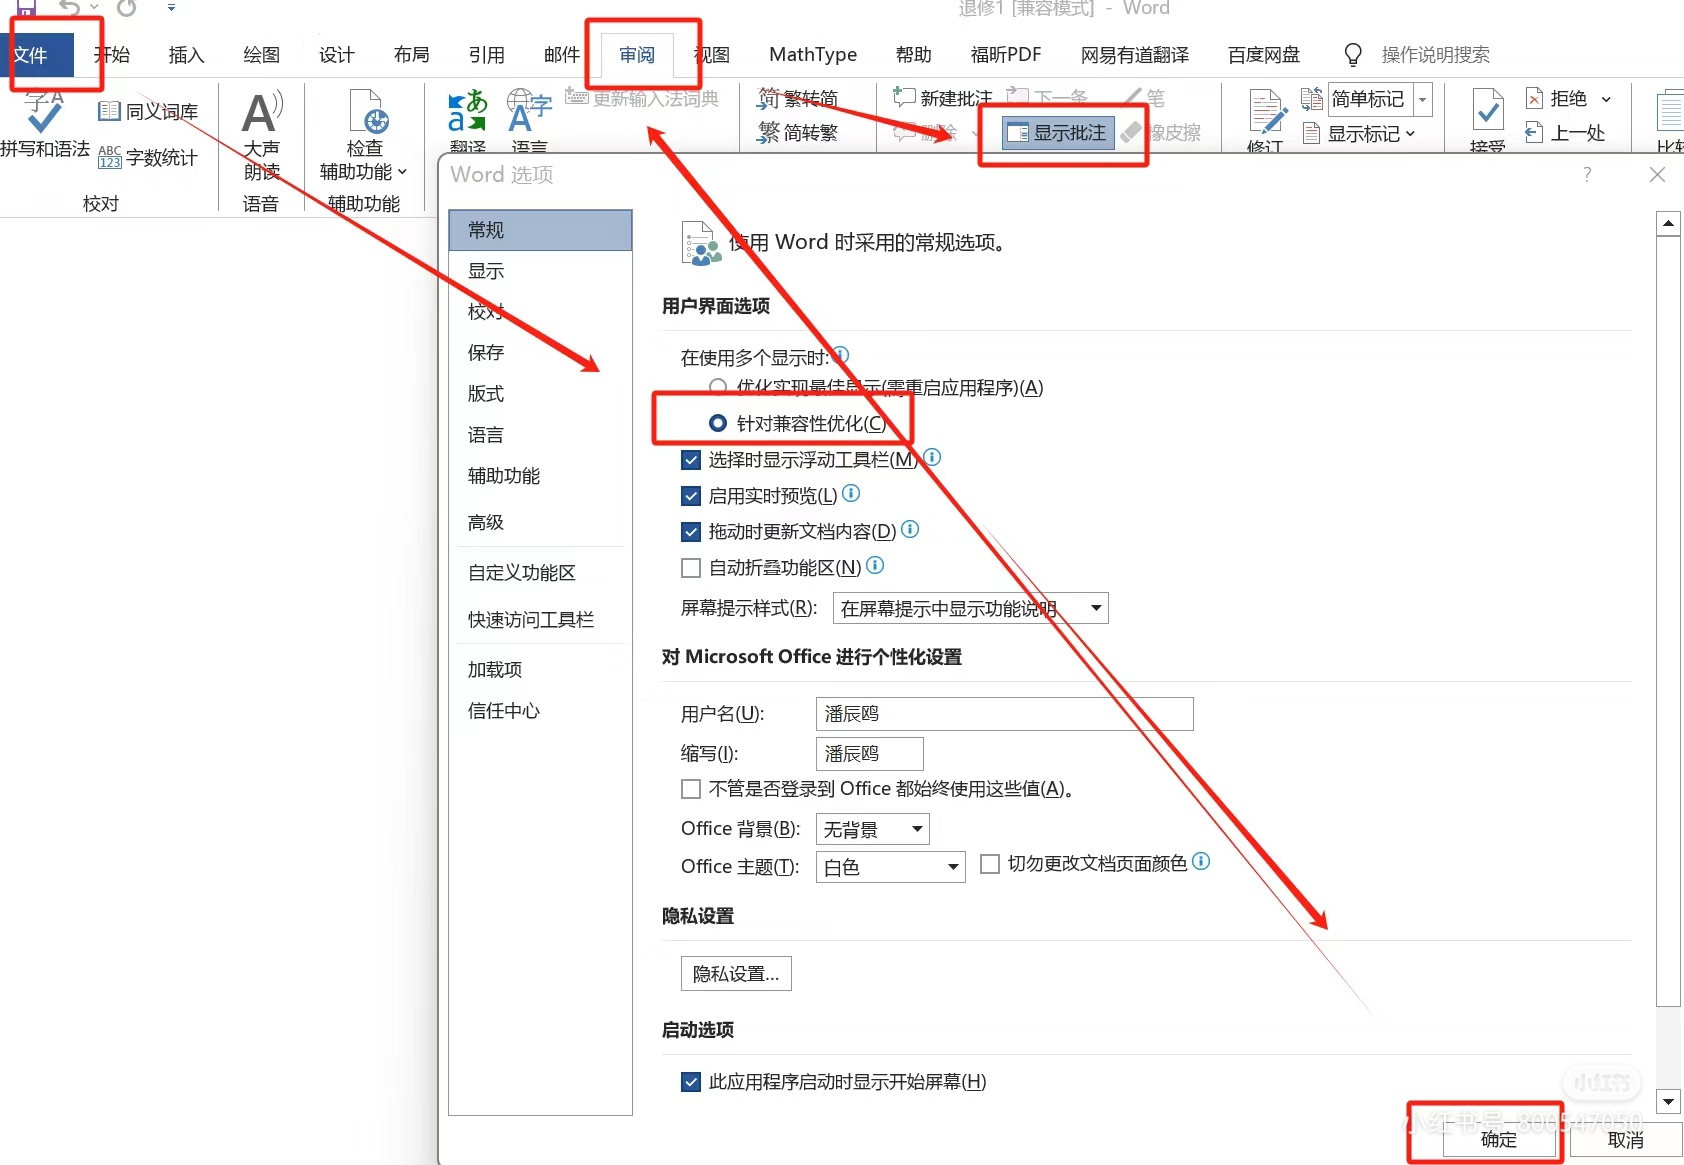
Task: Click the 确定 button
Action: click(1498, 1139)
